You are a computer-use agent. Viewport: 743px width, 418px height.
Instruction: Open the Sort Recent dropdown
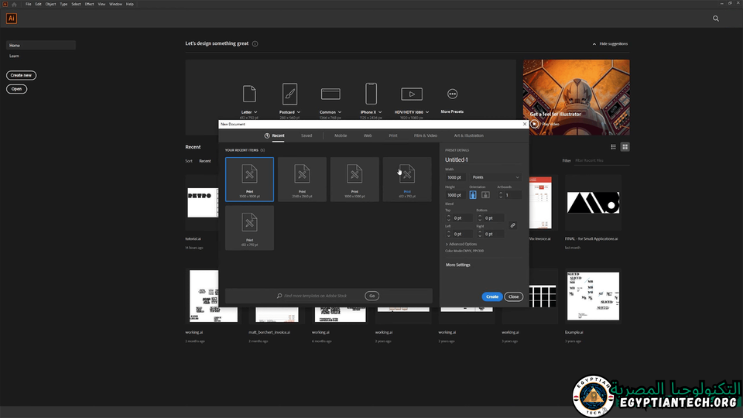205,161
